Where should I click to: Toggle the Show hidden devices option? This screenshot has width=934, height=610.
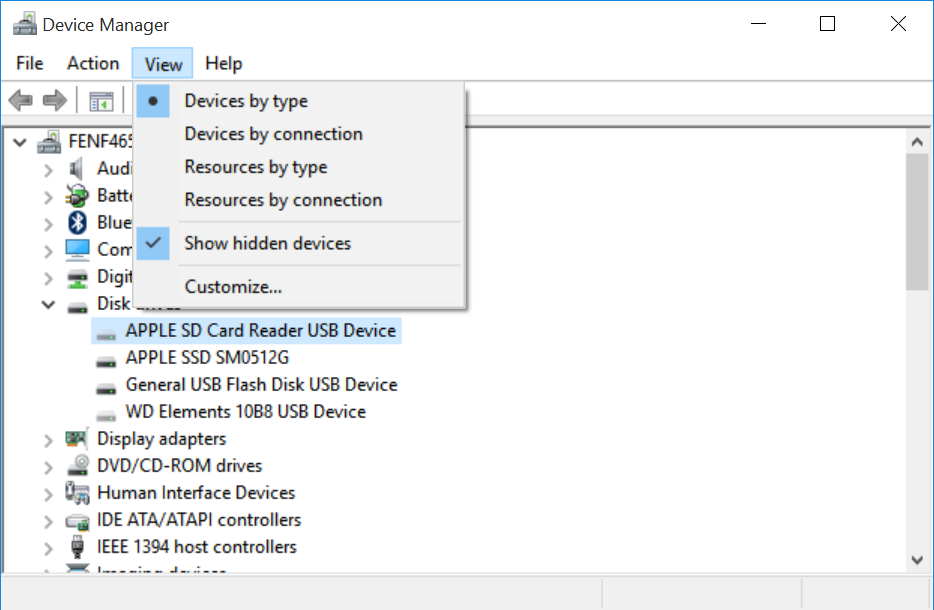267,243
